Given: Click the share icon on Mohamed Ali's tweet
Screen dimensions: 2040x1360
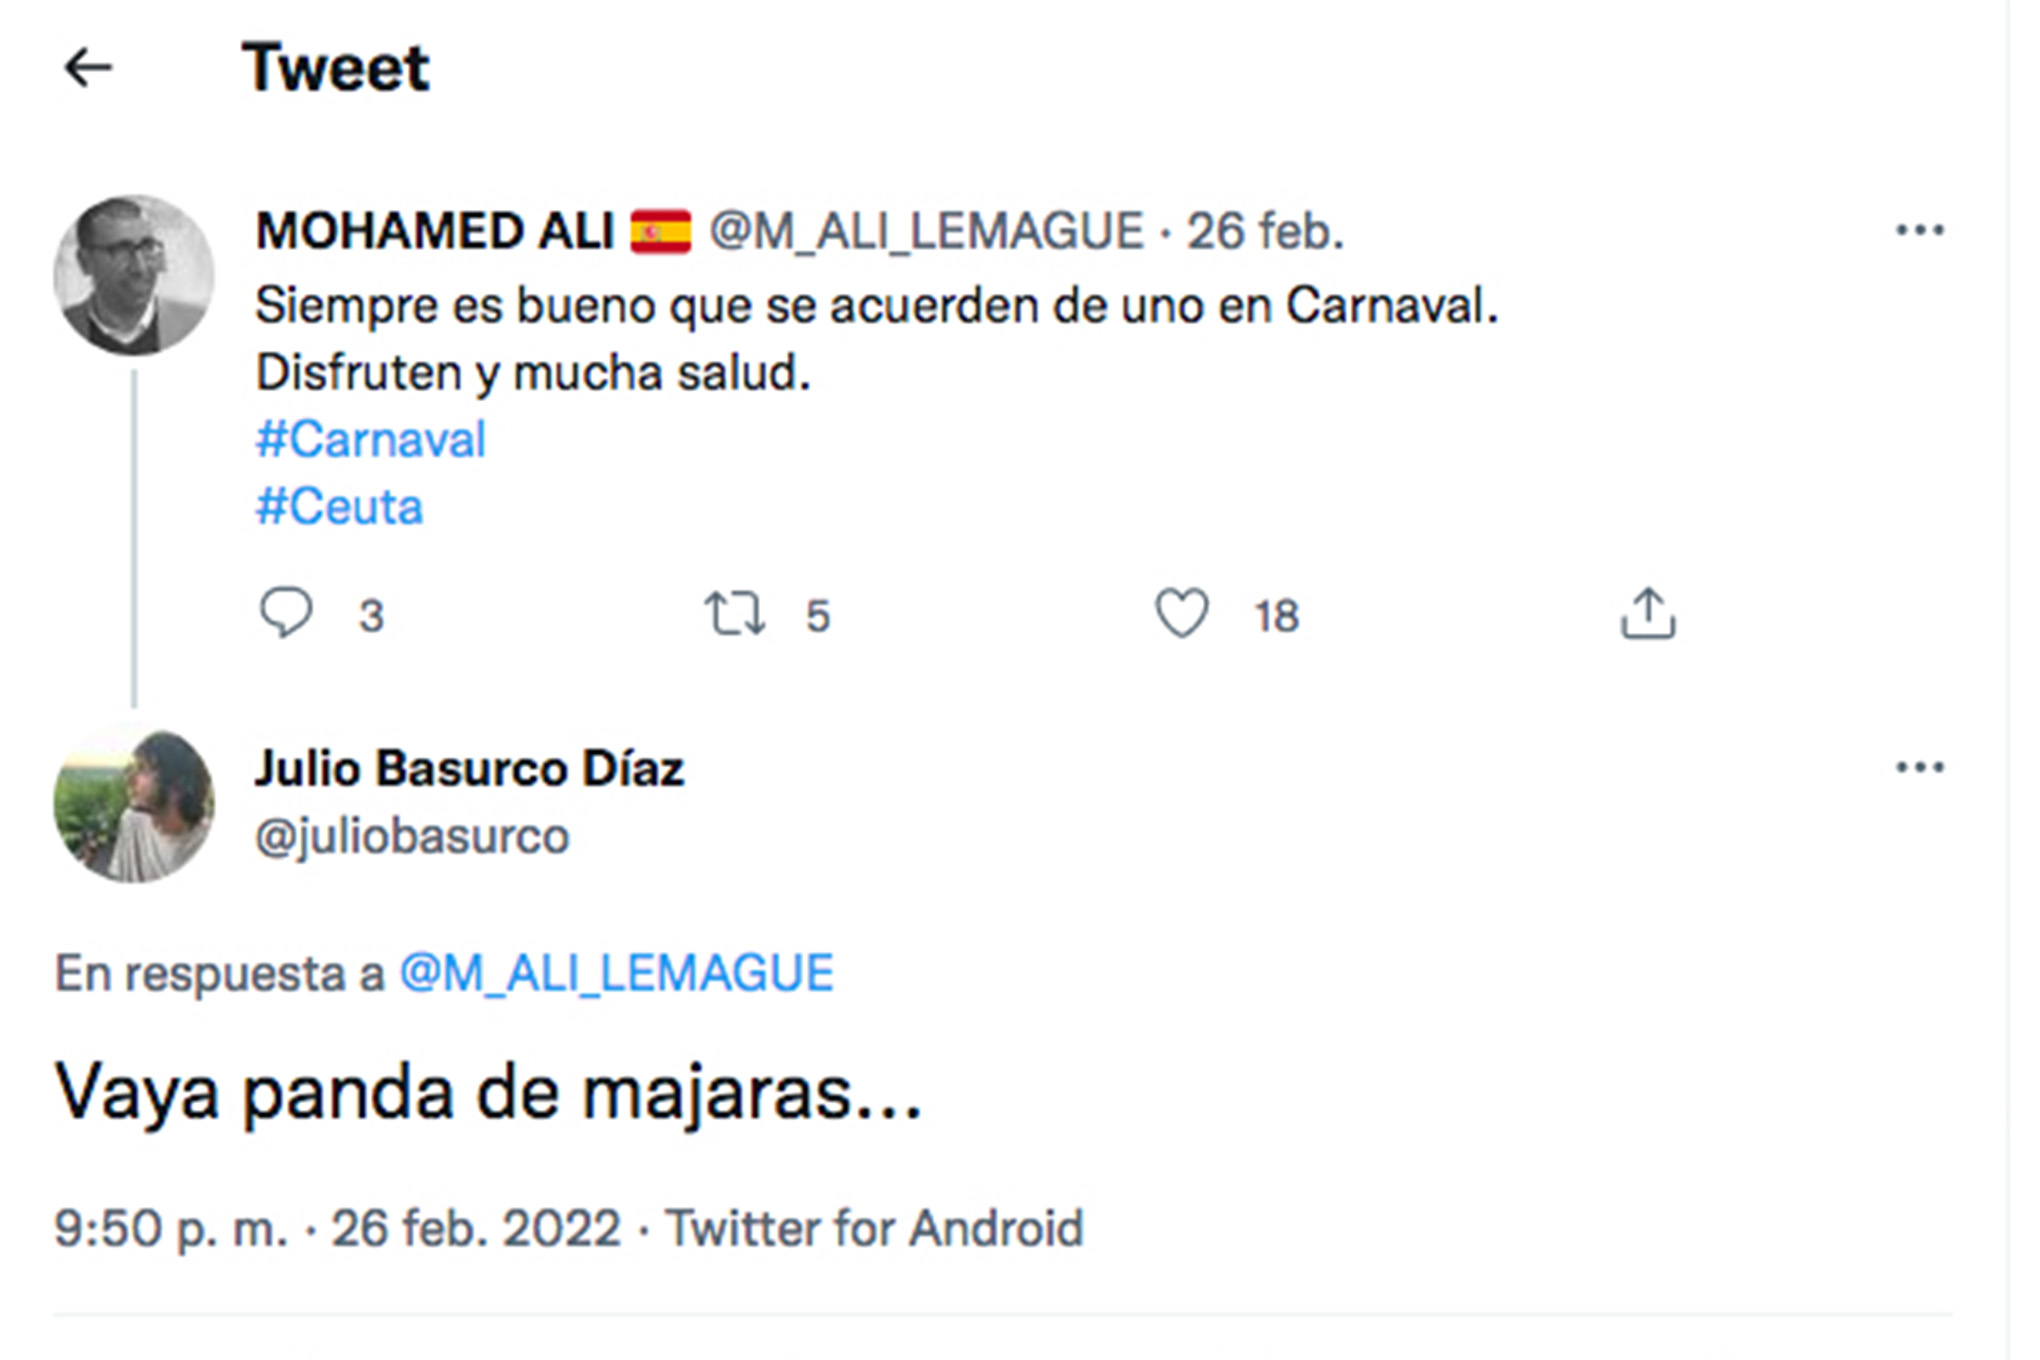Looking at the screenshot, I should 1648,613.
